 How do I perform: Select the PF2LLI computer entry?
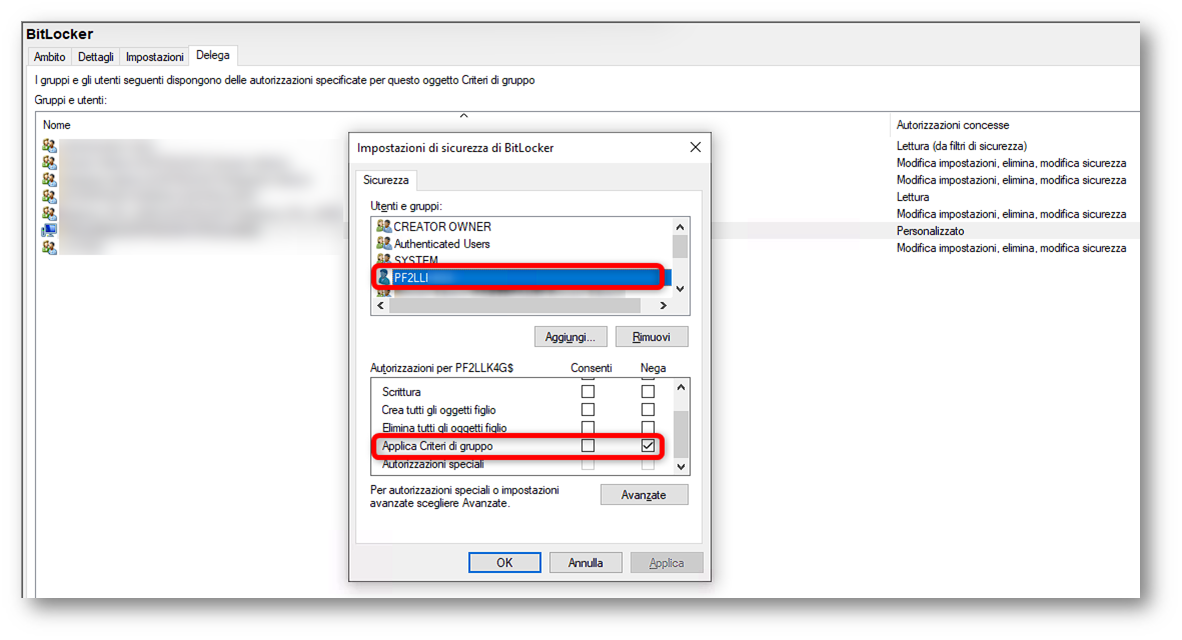click(x=521, y=277)
